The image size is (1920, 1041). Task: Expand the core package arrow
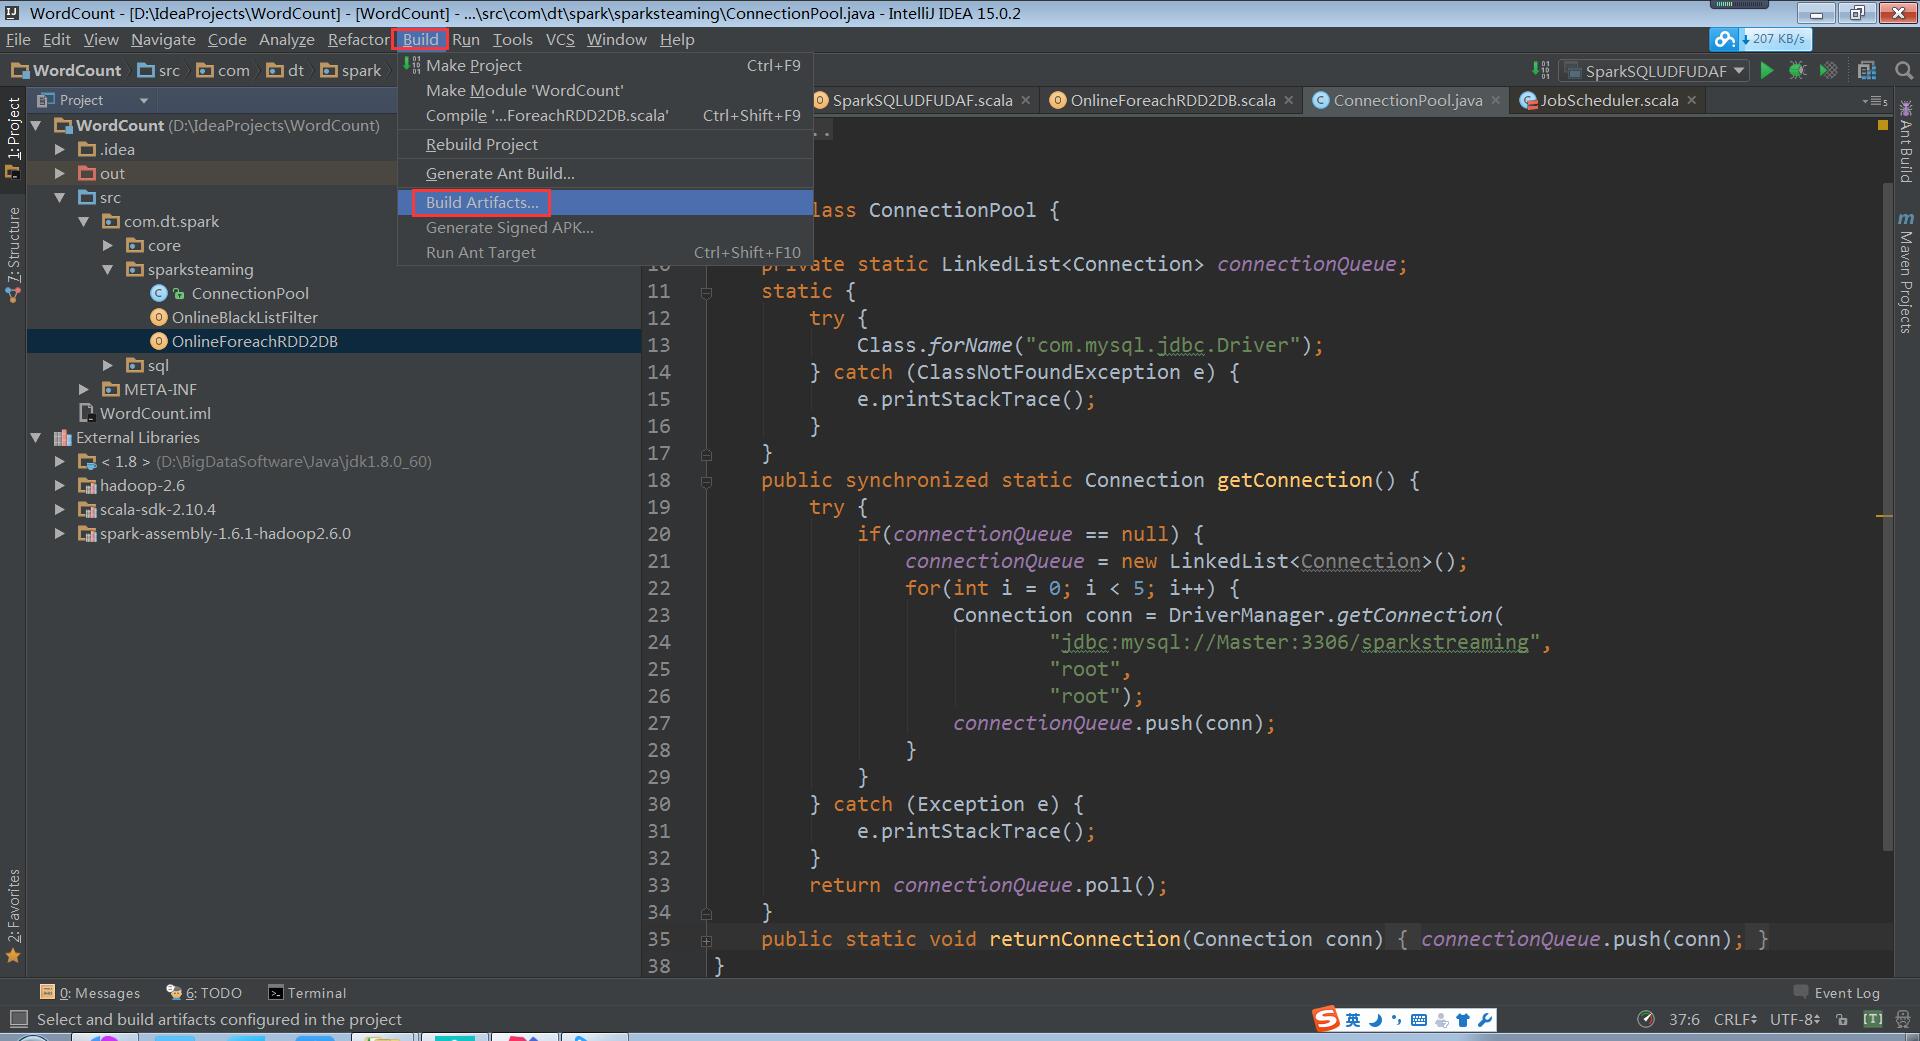tap(108, 245)
